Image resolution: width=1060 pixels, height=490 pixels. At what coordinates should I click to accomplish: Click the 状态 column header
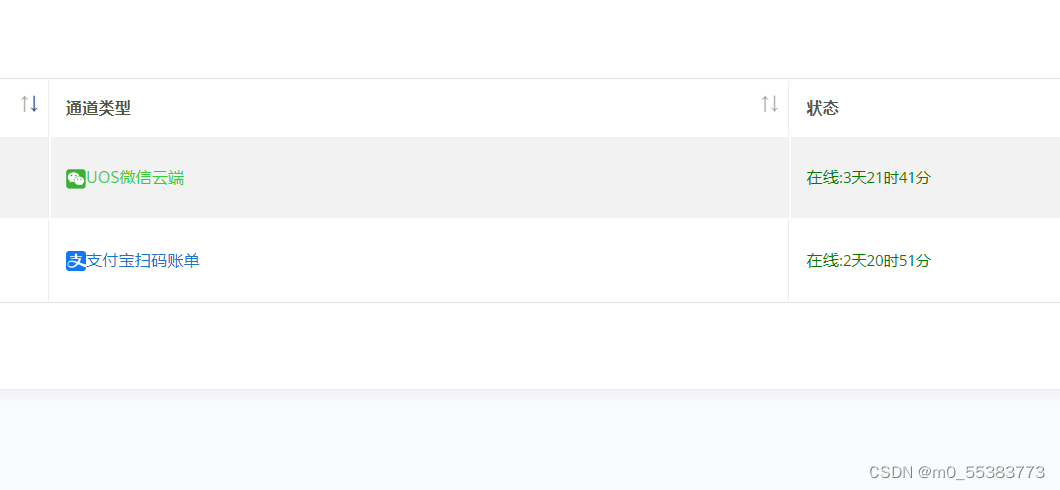click(823, 108)
